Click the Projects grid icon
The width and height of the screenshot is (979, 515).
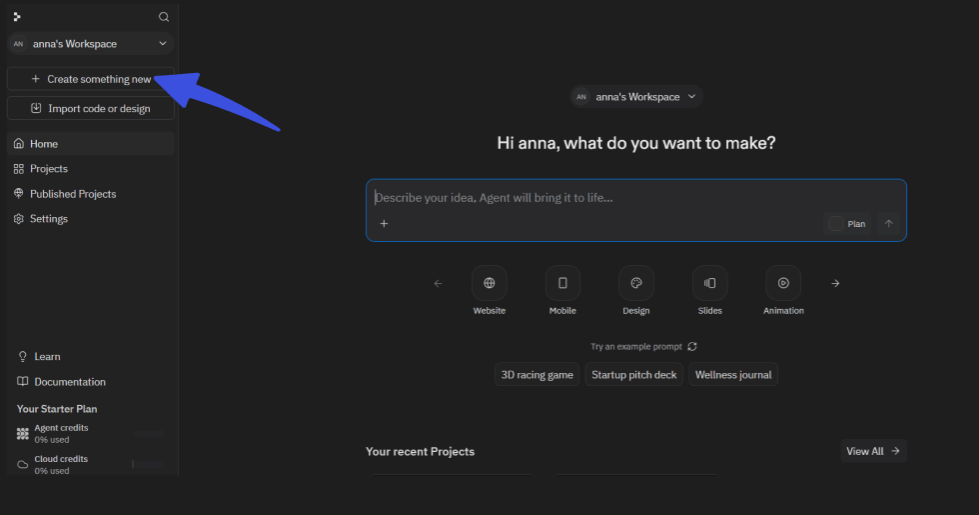(x=19, y=169)
